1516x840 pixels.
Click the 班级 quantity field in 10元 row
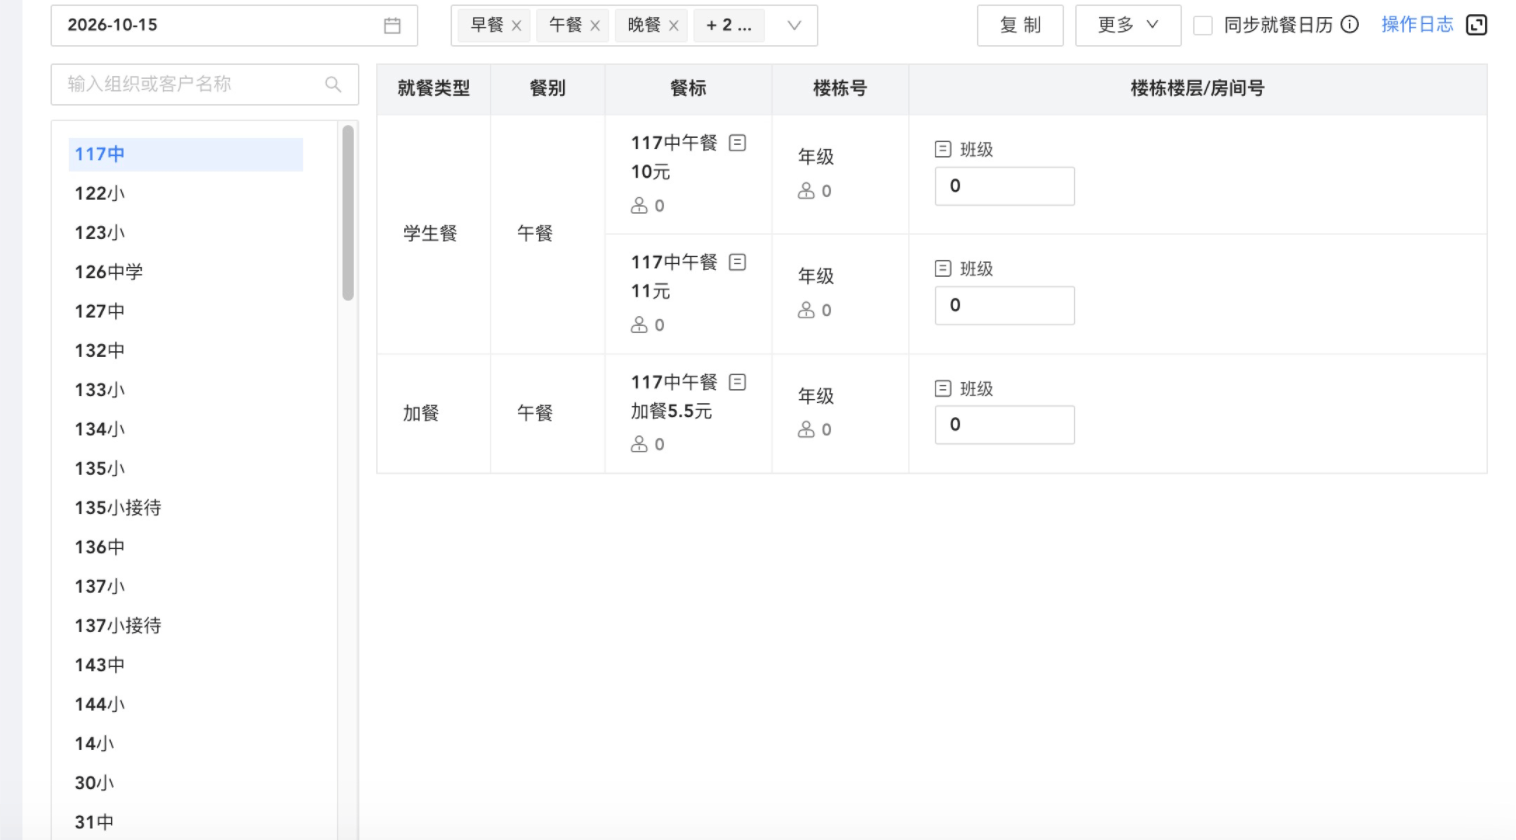click(1005, 186)
